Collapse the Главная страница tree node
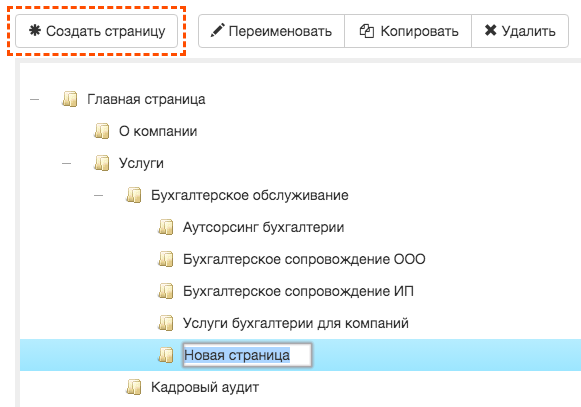Screen dimensions: 581x407 coord(34,99)
